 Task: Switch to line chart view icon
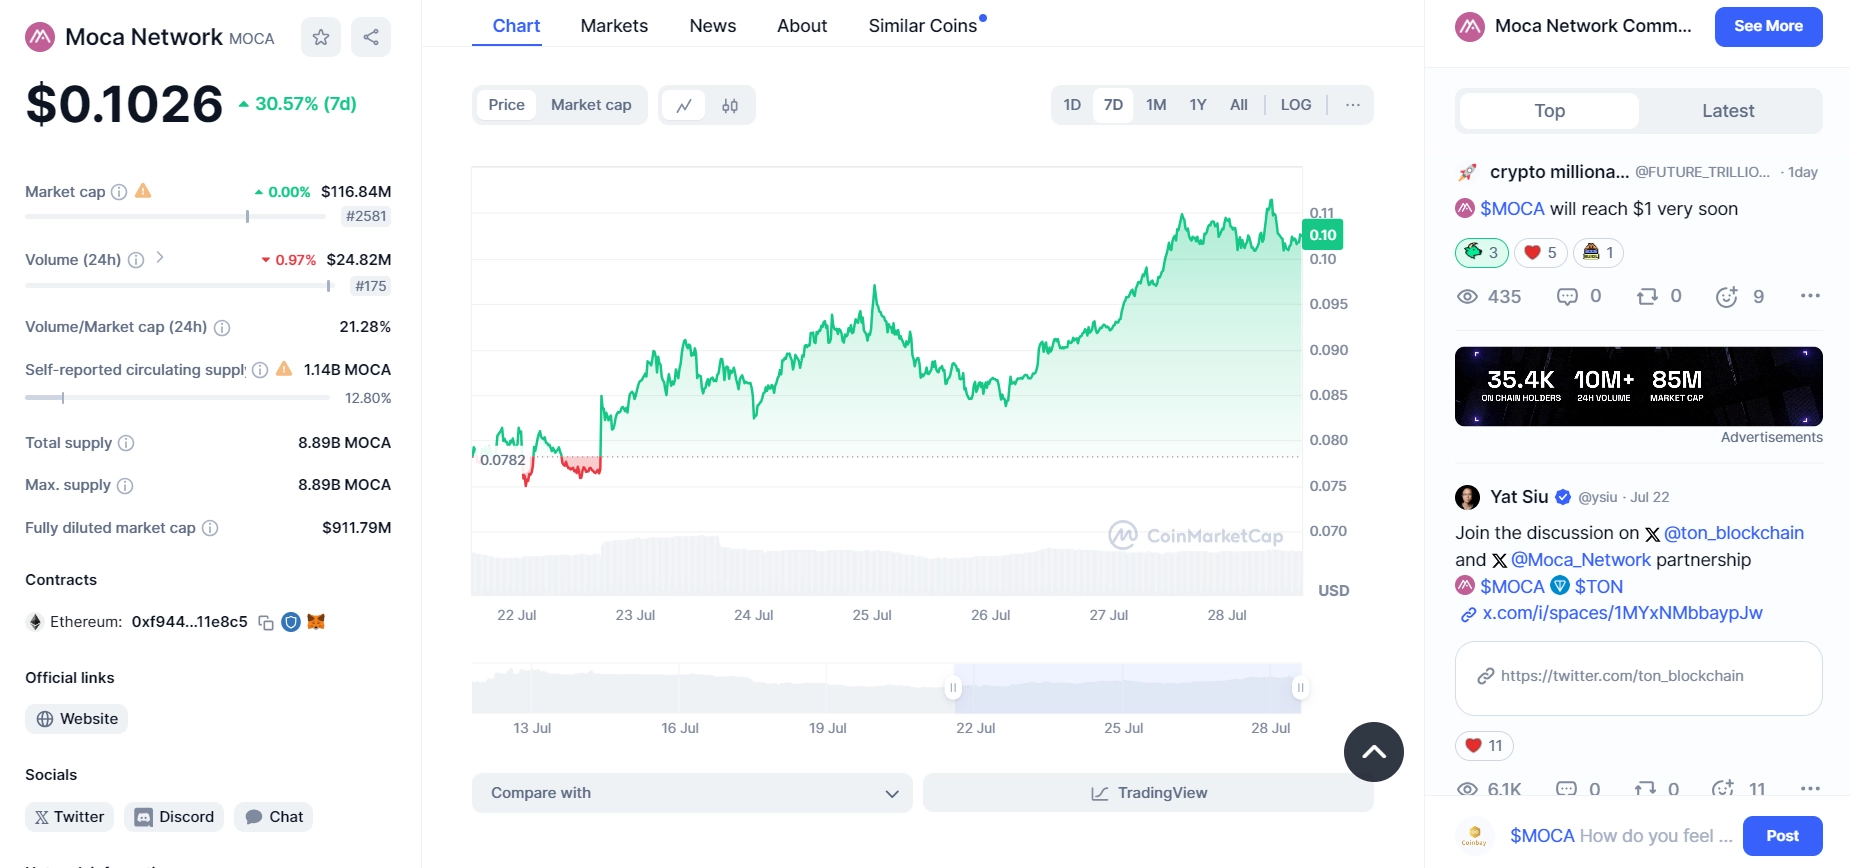pyautogui.click(x=684, y=106)
